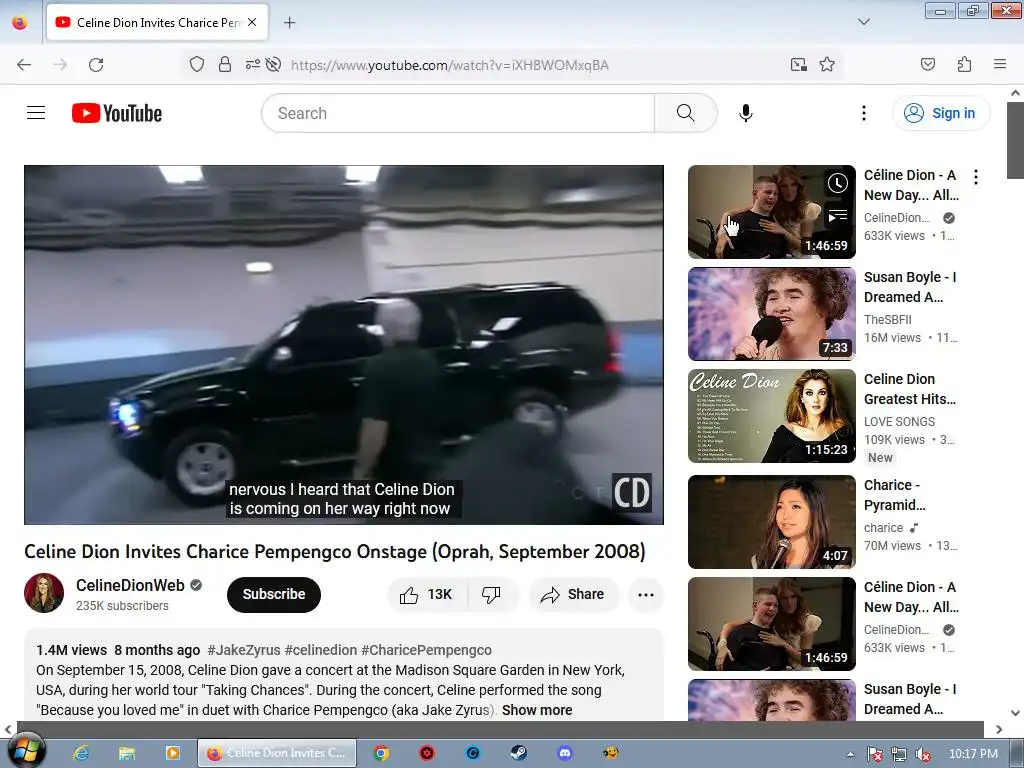1024x768 pixels.
Task: Open site permissions icon in address bar
Action: (253, 65)
